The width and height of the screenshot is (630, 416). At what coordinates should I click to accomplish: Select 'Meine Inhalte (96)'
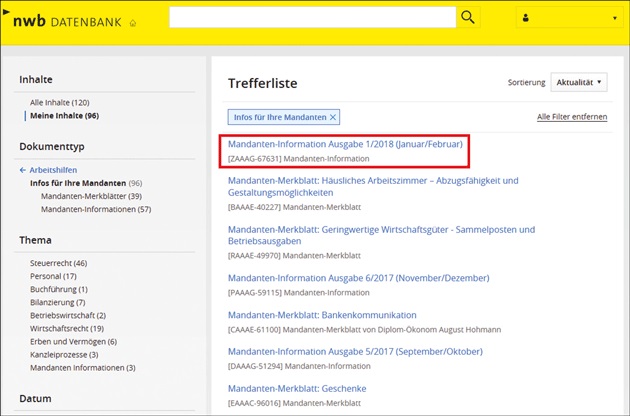(64, 116)
